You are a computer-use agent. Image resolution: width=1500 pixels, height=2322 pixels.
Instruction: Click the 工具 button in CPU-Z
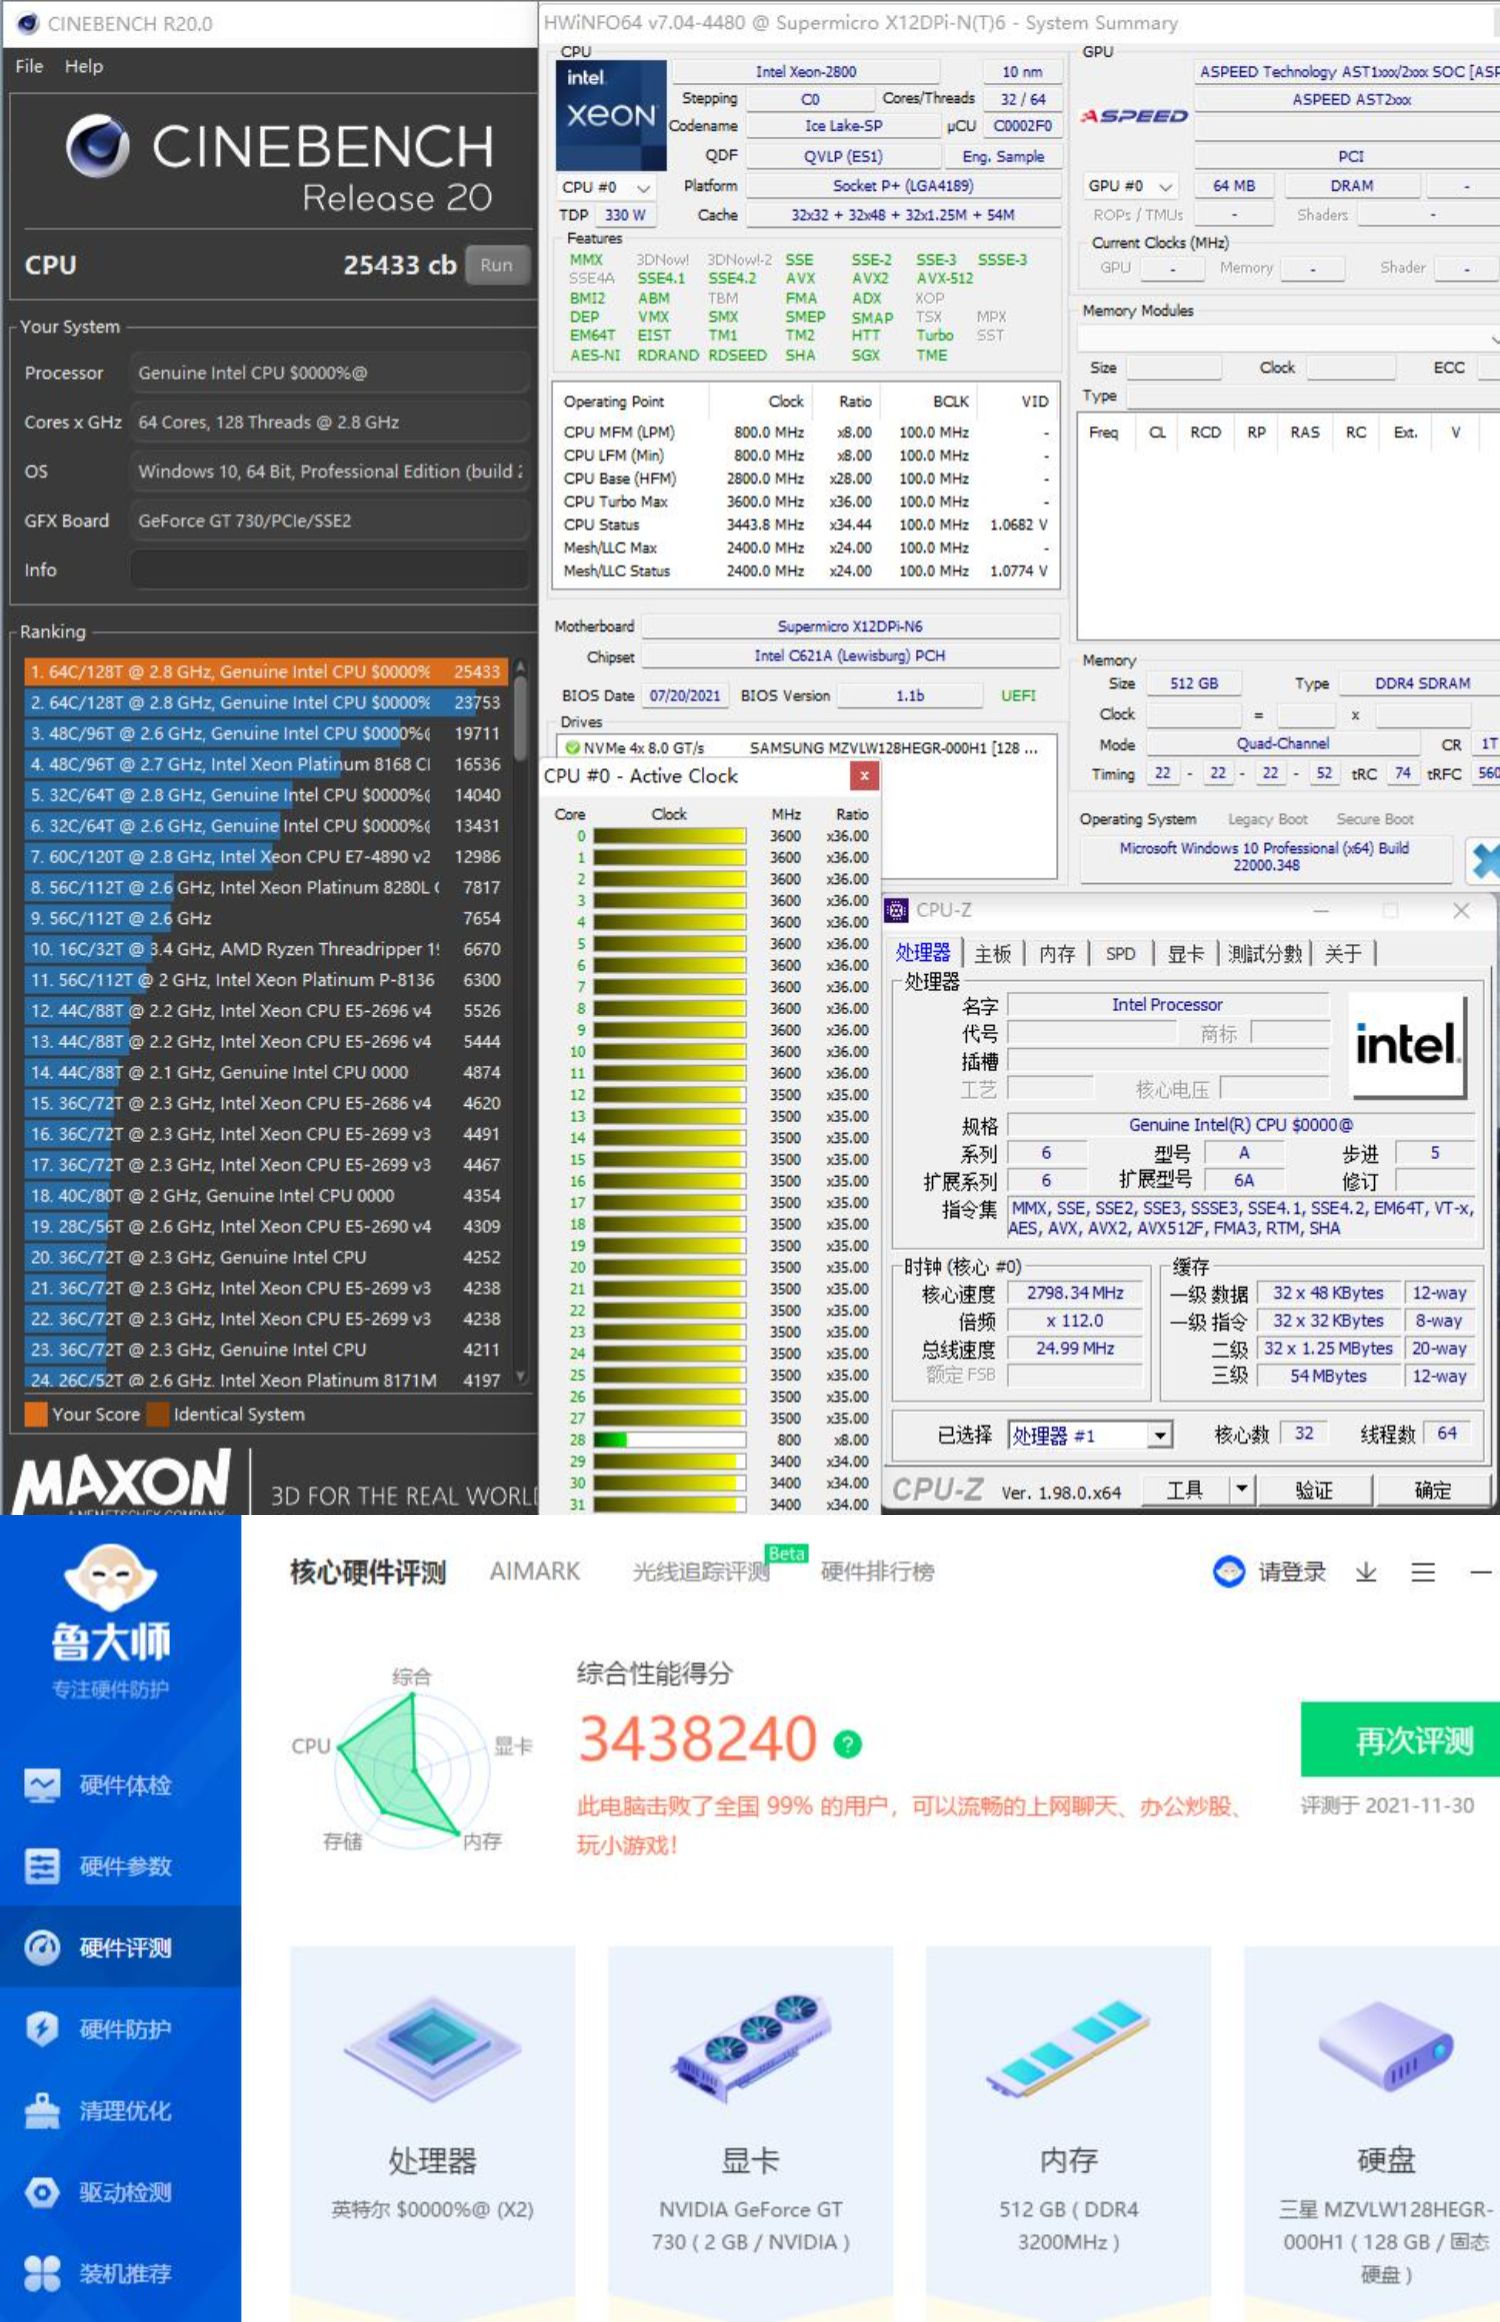(1185, 1490)
